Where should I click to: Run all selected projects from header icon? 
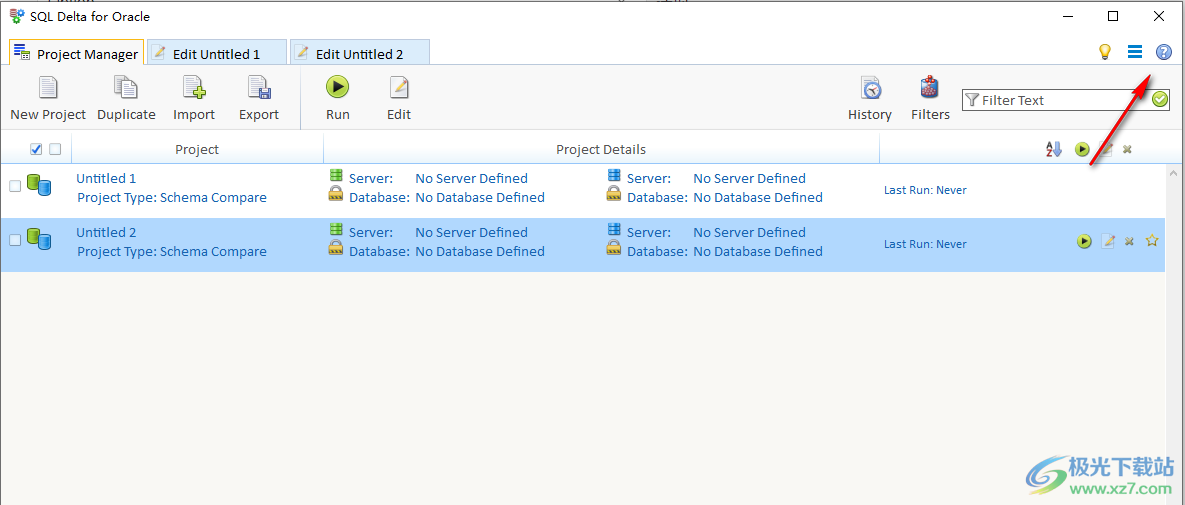(x=1082, y=149)
